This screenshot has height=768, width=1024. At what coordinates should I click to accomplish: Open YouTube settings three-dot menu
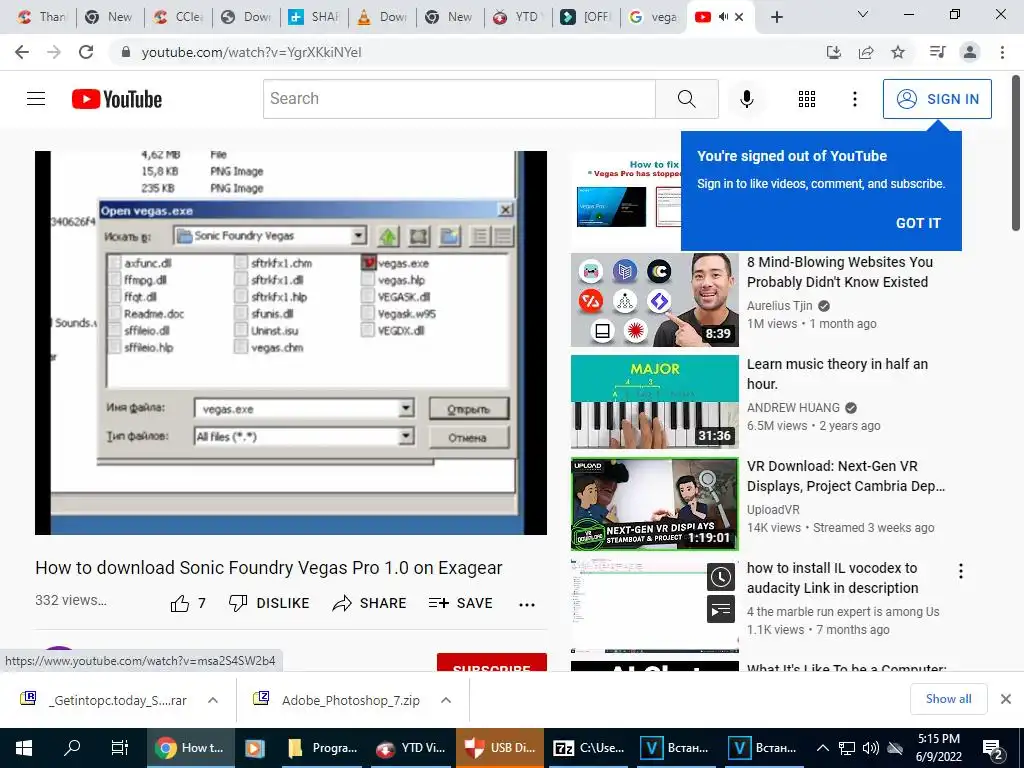tap(854, 99)
